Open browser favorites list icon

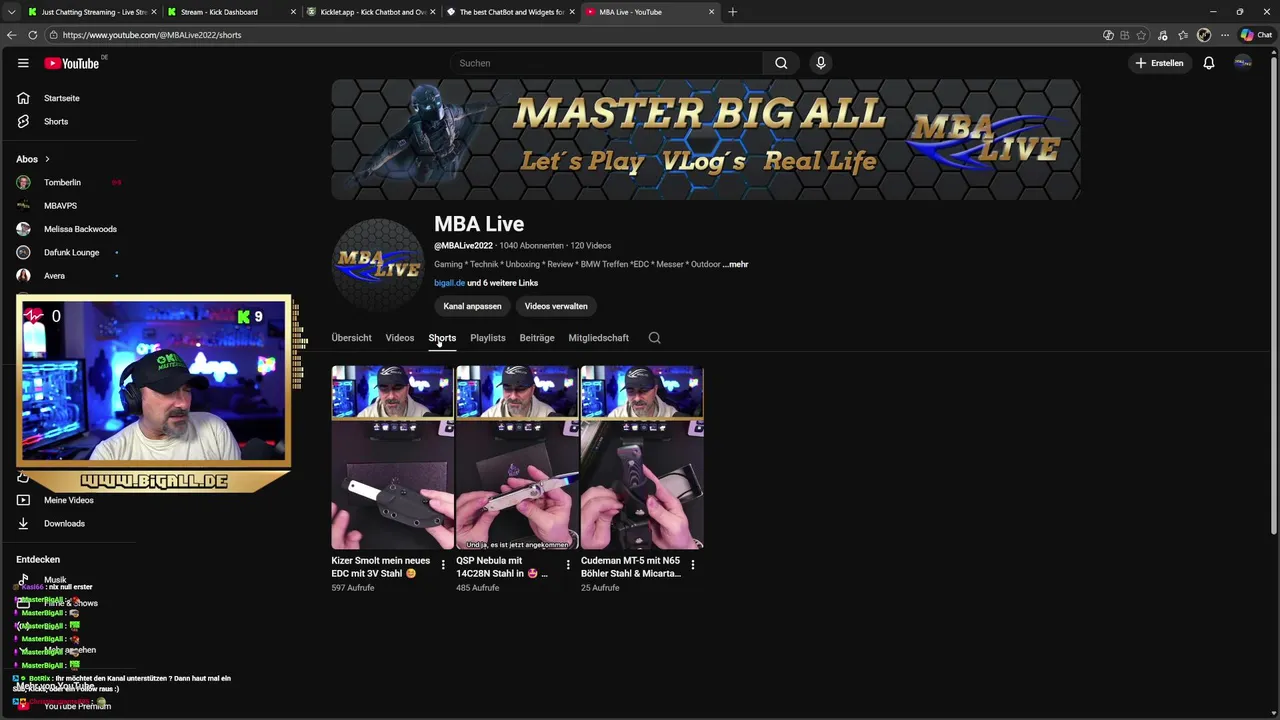[x=1182, y=35]
